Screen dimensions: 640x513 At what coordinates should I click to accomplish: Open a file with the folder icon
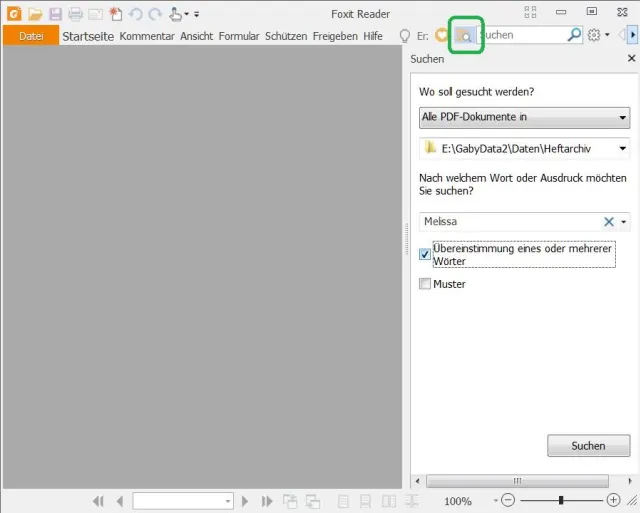click(x=35, y=14)
